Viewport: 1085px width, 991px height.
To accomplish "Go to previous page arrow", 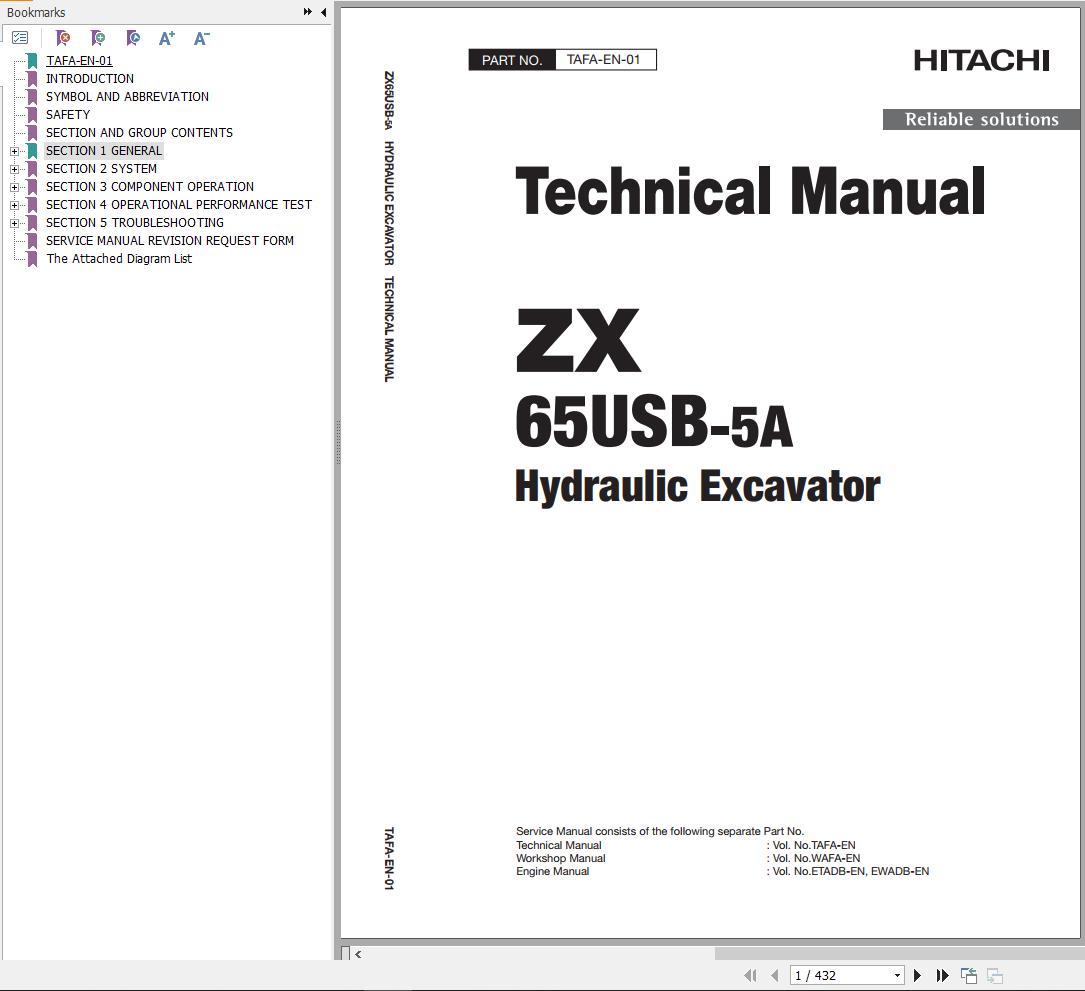I will [x=774, y=975].
